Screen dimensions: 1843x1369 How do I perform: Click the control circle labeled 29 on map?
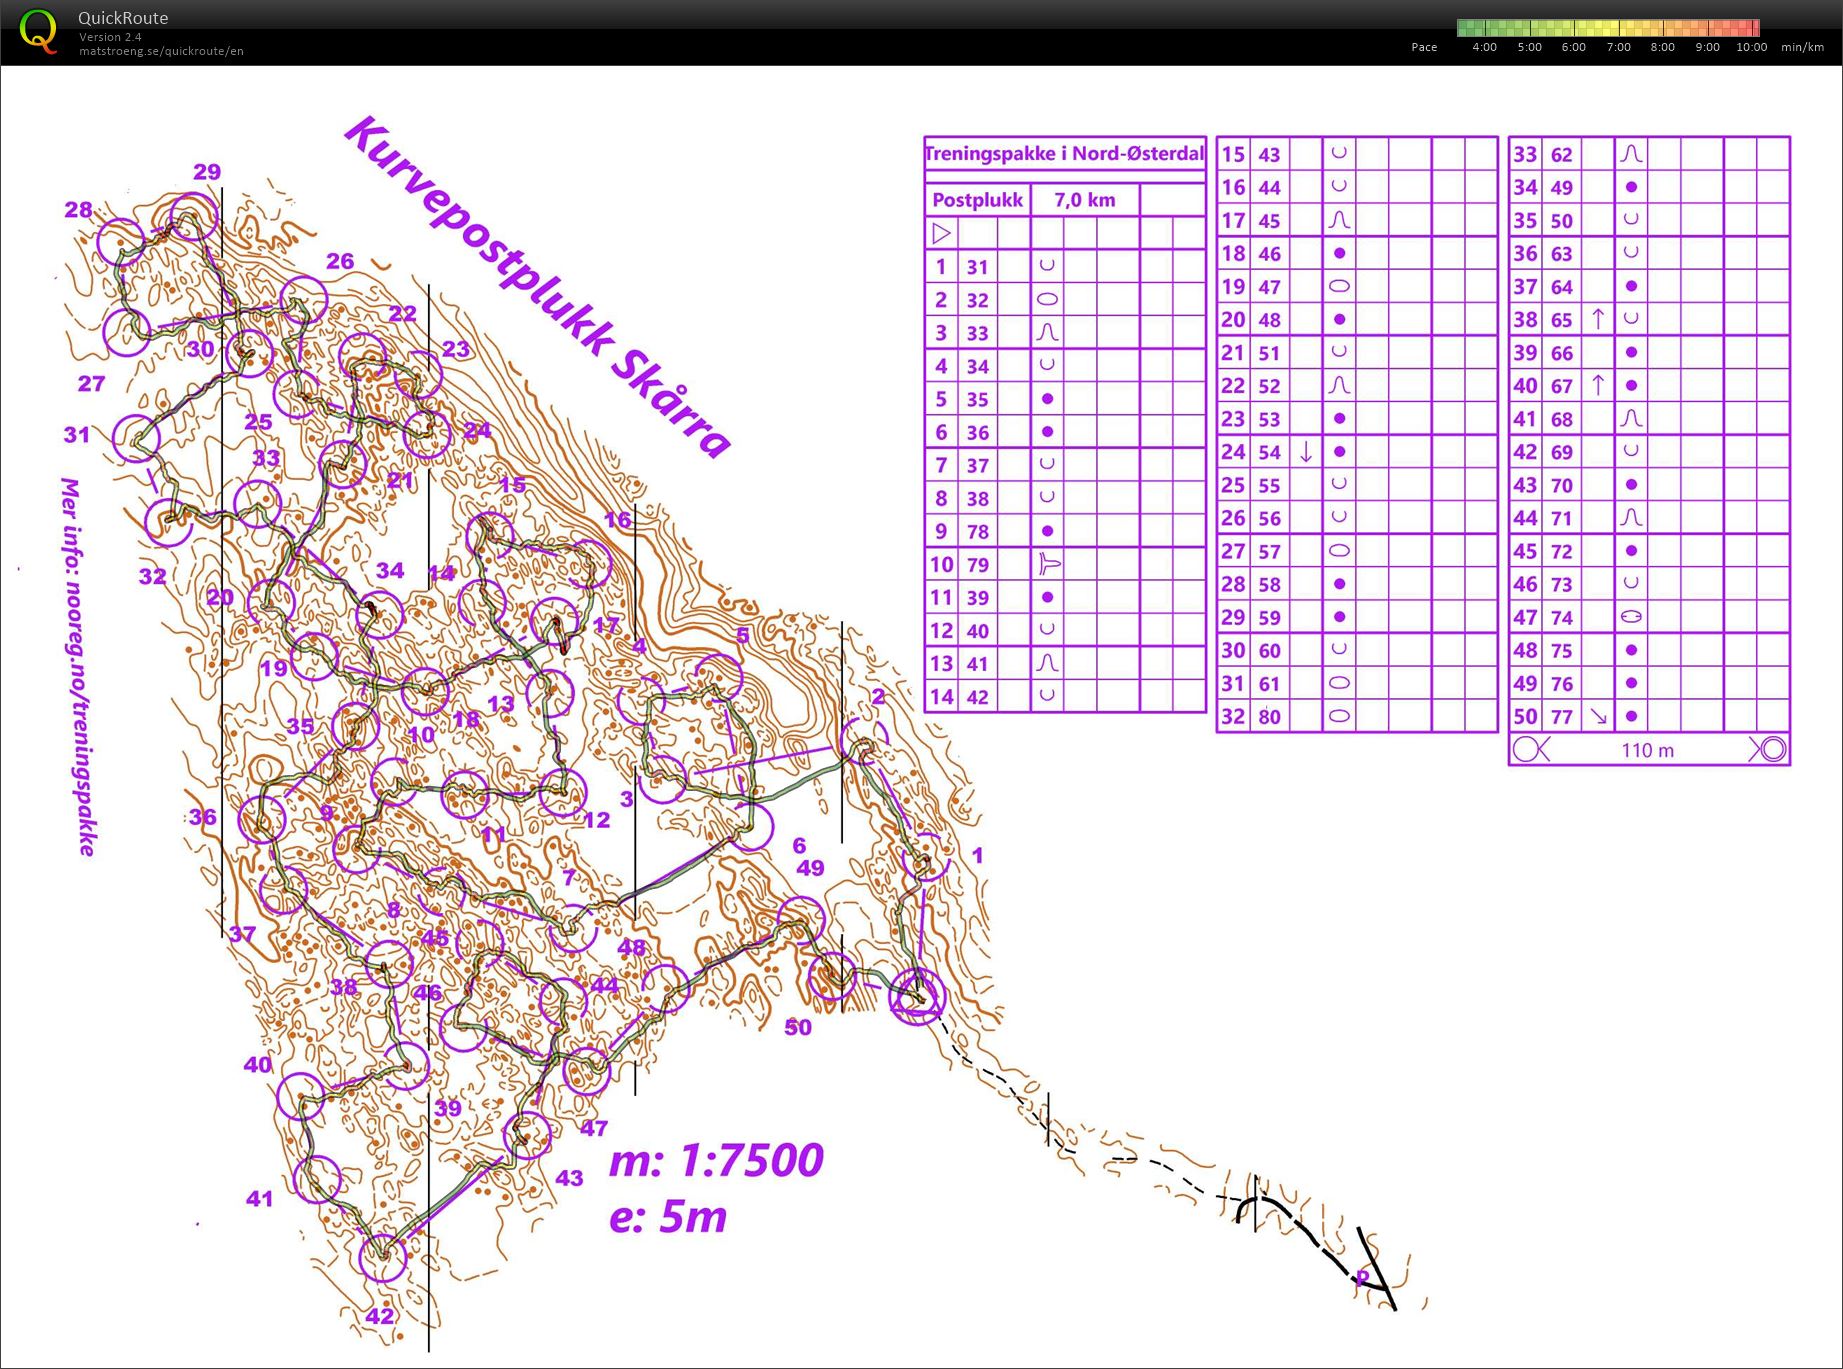click(193, 217)
